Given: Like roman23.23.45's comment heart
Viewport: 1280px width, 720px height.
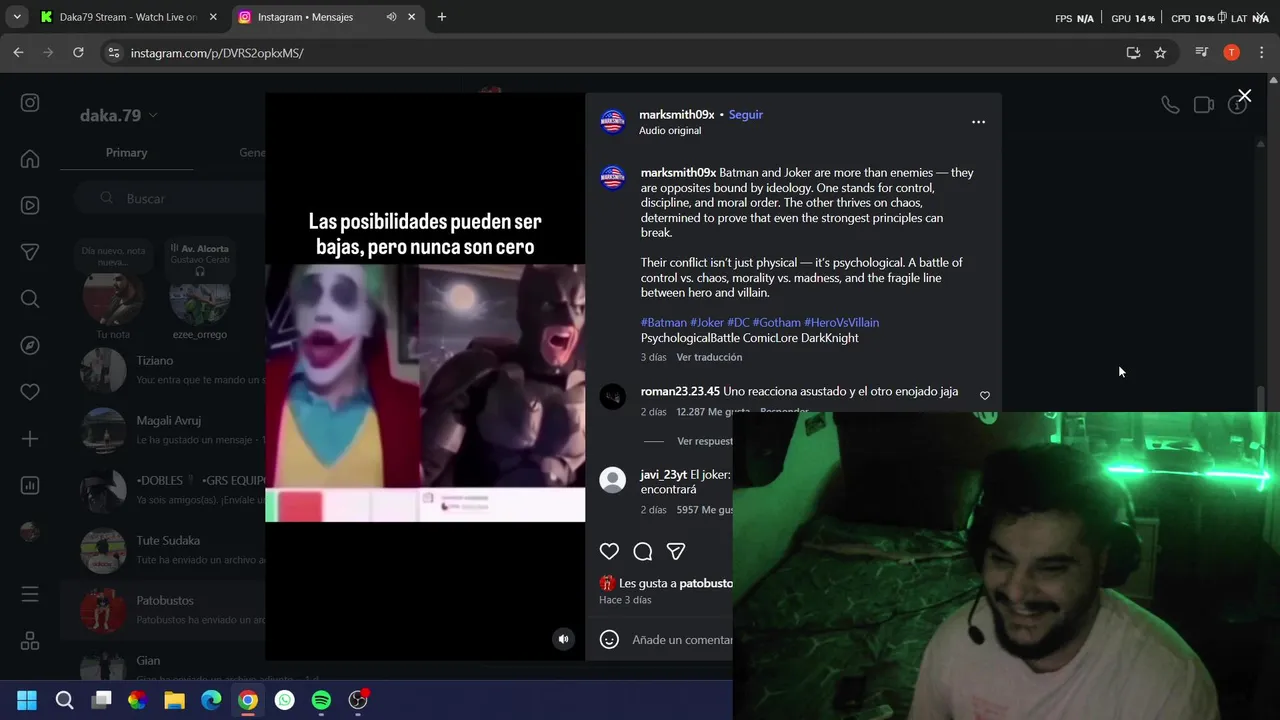Looking at the screenshot, I should tap(985, 396).
